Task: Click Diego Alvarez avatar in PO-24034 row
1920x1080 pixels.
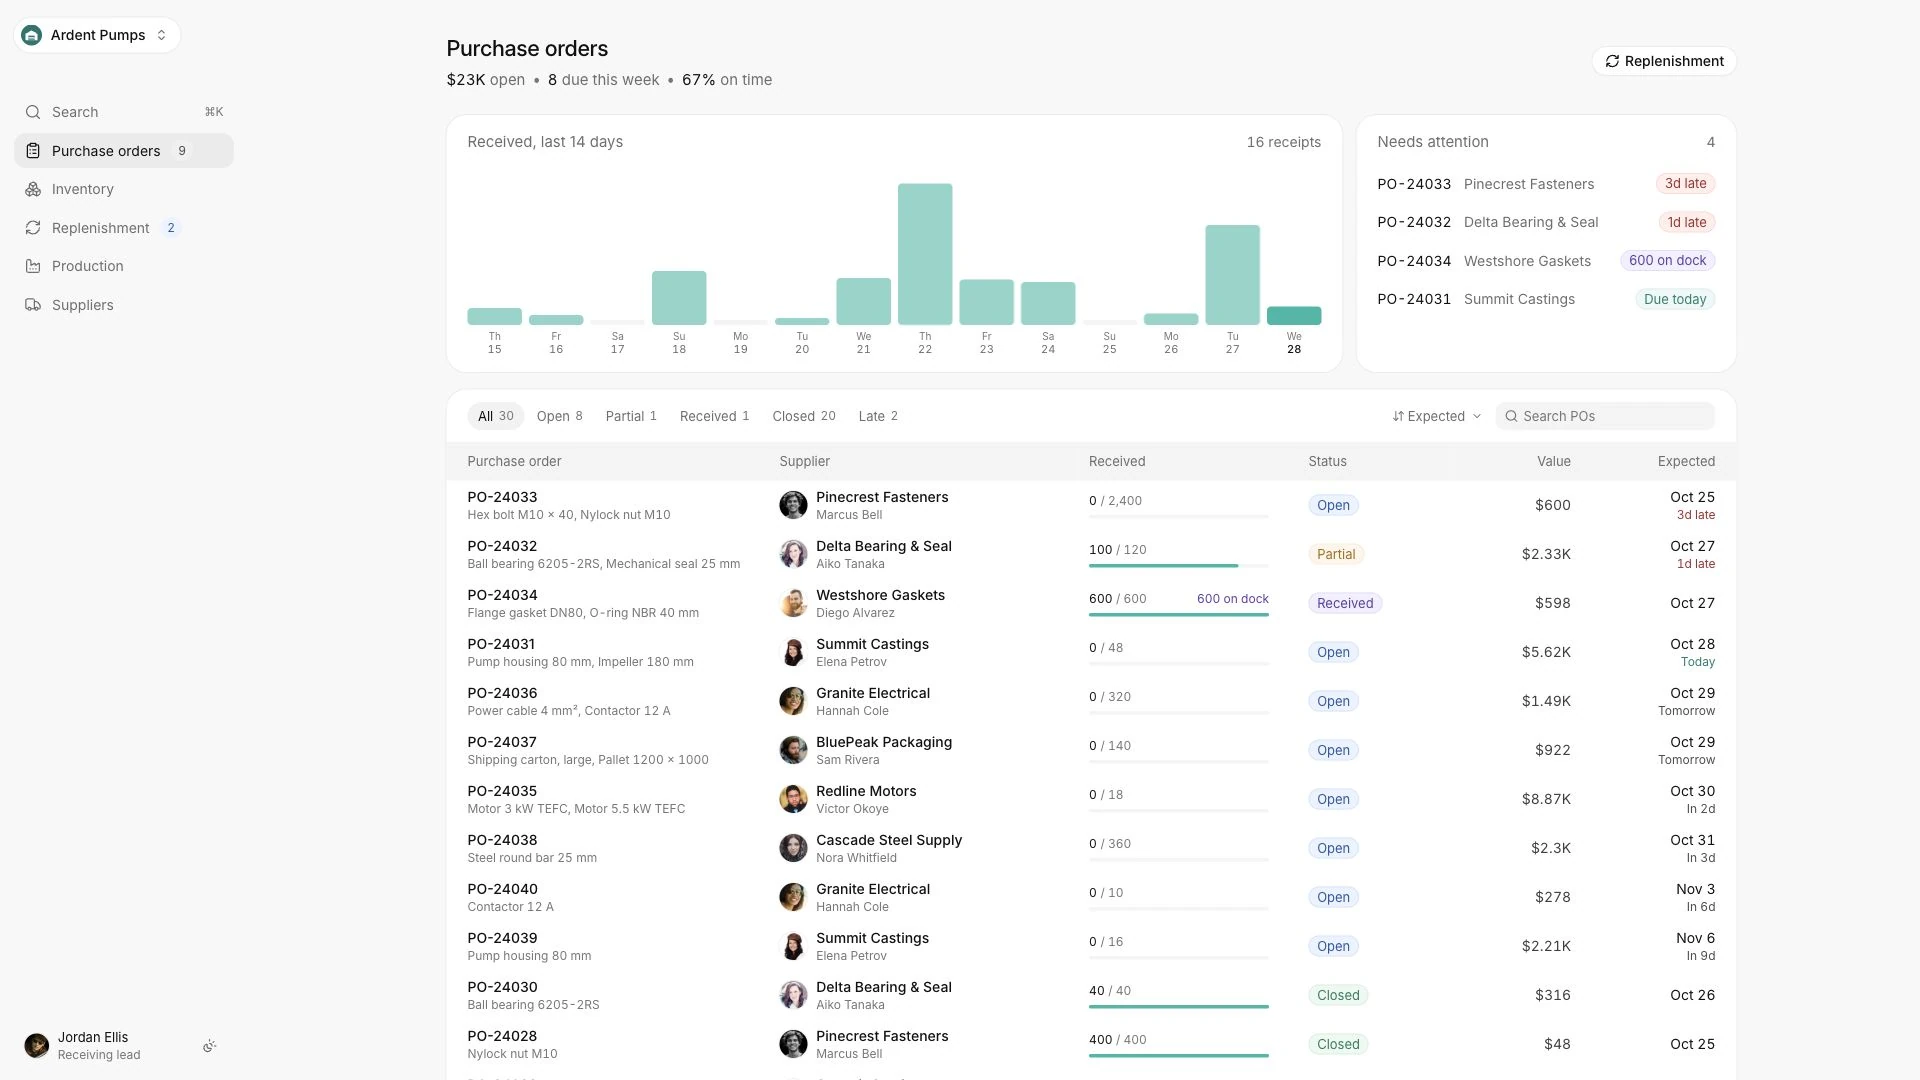Action: pos(793,603)
